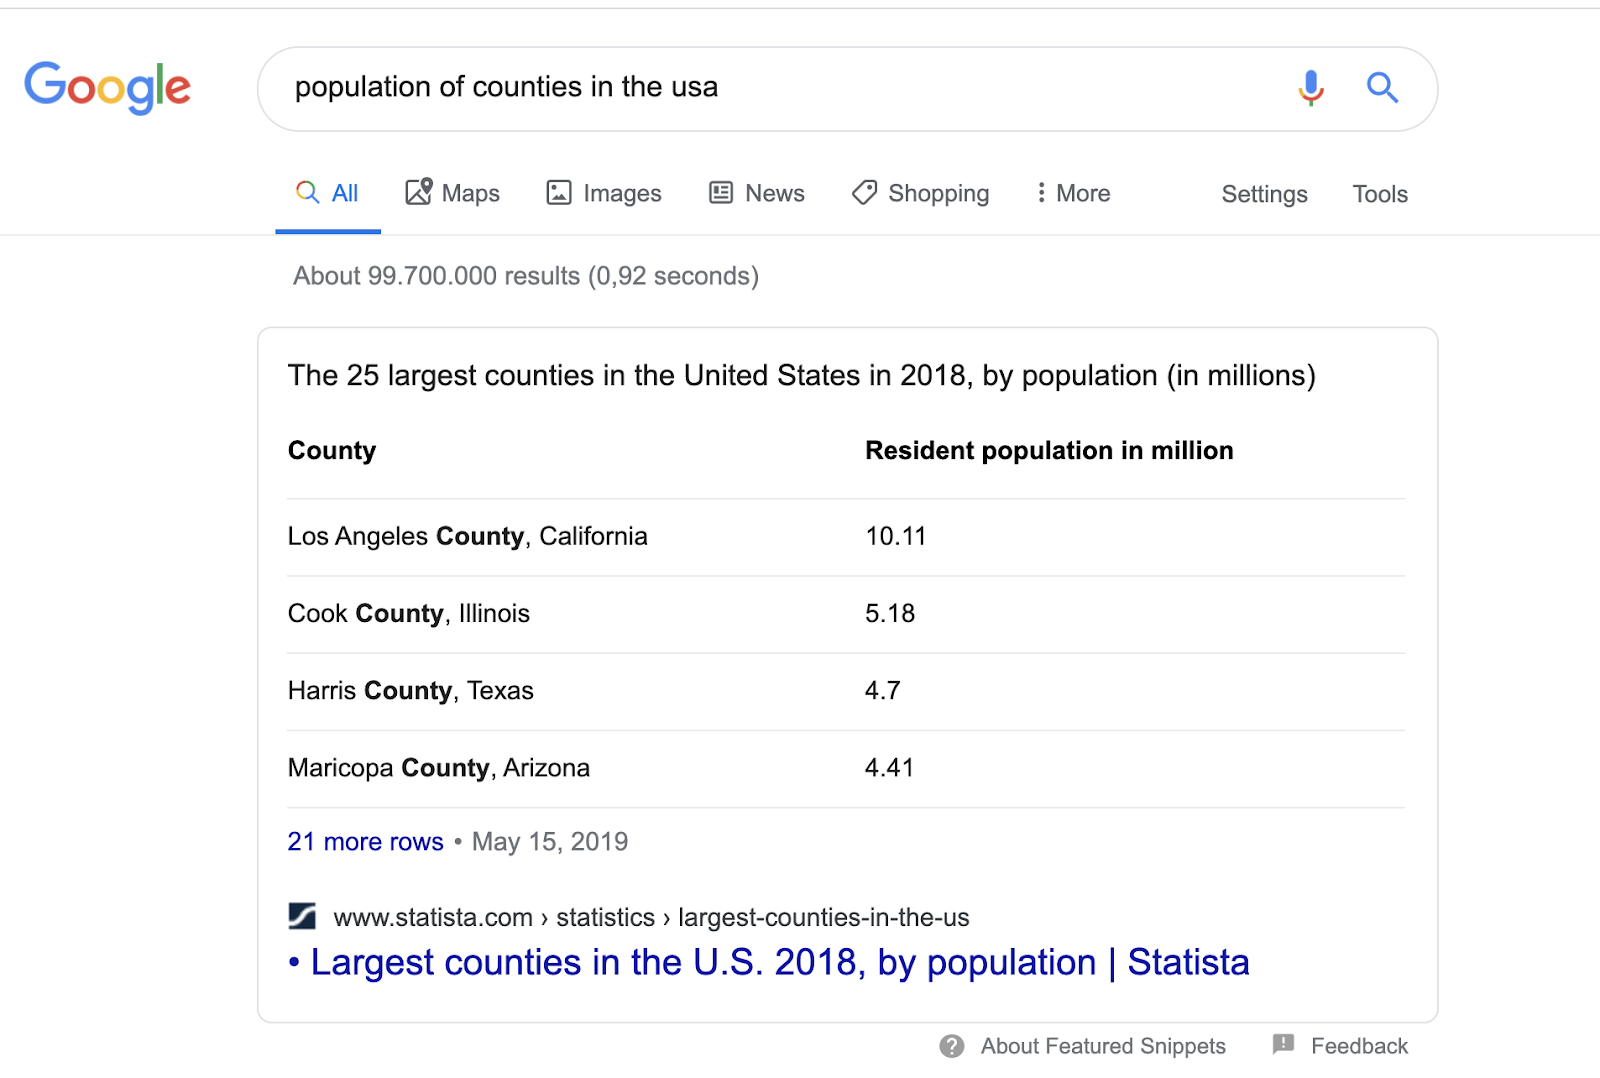The image size is (1600, 1078).
Task: Open the About Featured Snippets link
Action: (1103, 1046)
